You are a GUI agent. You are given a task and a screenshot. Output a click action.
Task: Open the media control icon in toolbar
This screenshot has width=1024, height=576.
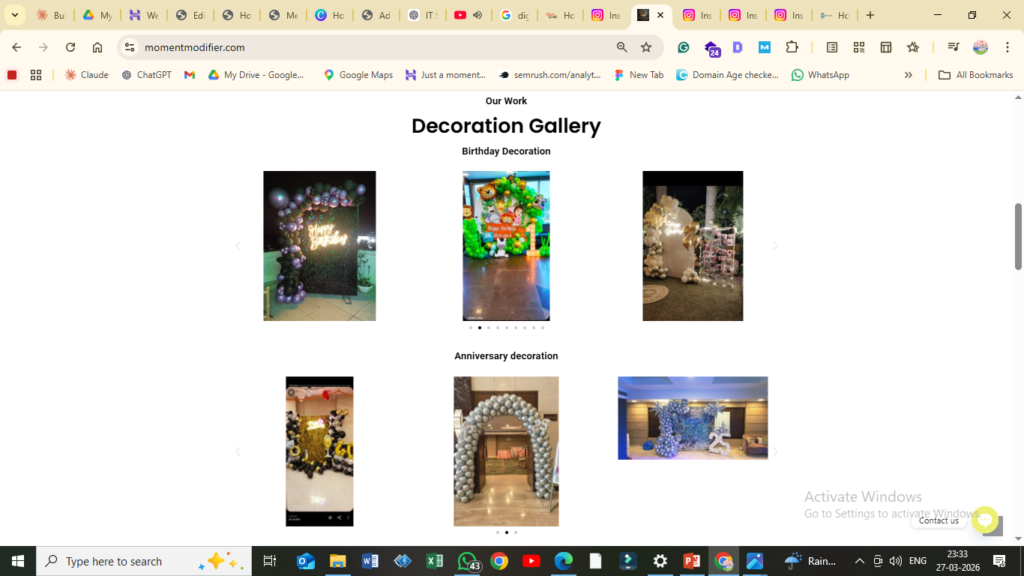click(x=953, y=47)
